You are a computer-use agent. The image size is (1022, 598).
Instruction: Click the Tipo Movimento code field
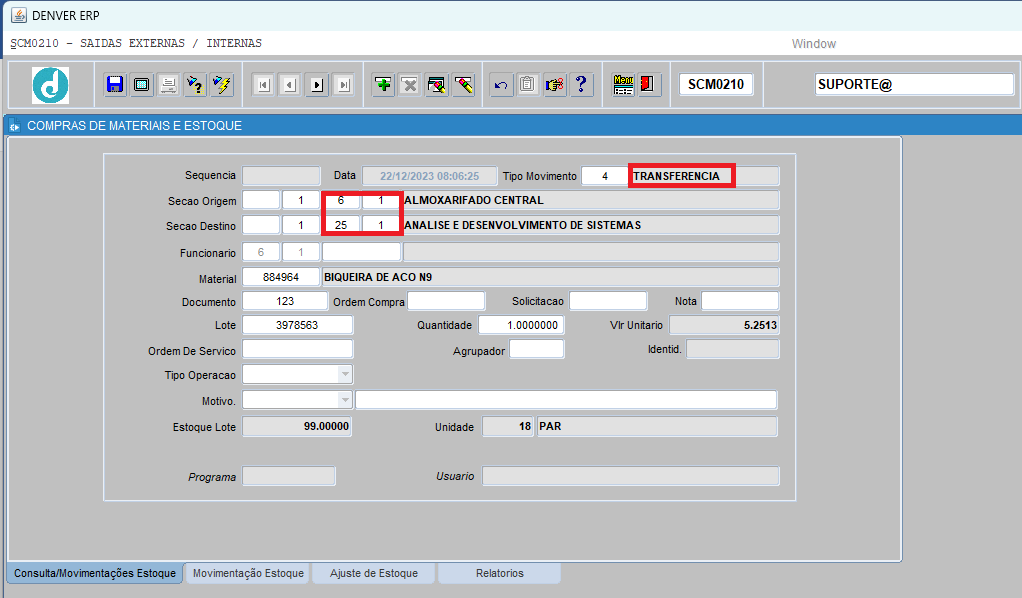click(605, 176)
